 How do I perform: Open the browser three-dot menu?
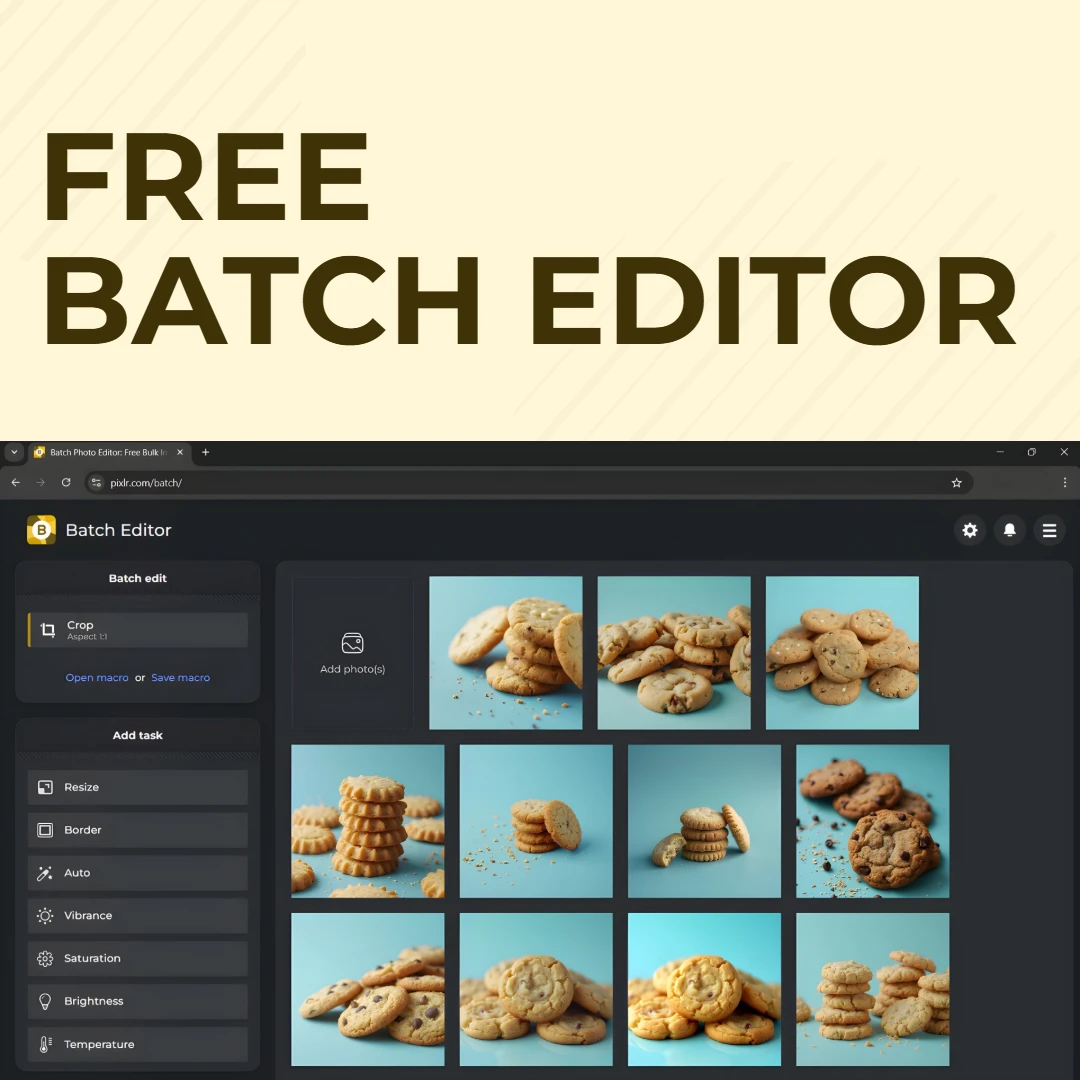pos(1065,483)
